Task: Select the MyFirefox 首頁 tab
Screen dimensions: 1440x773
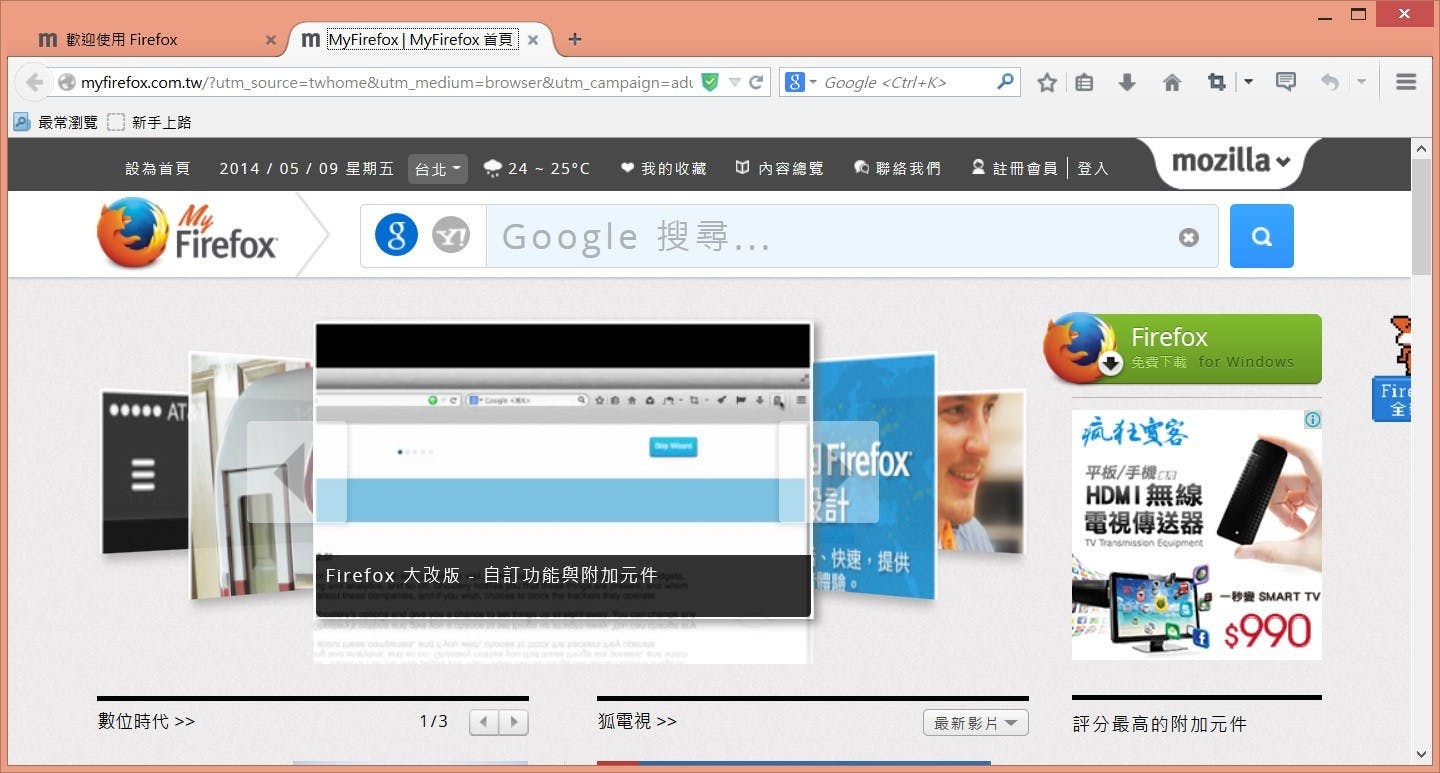Action: tap(420, 40)
